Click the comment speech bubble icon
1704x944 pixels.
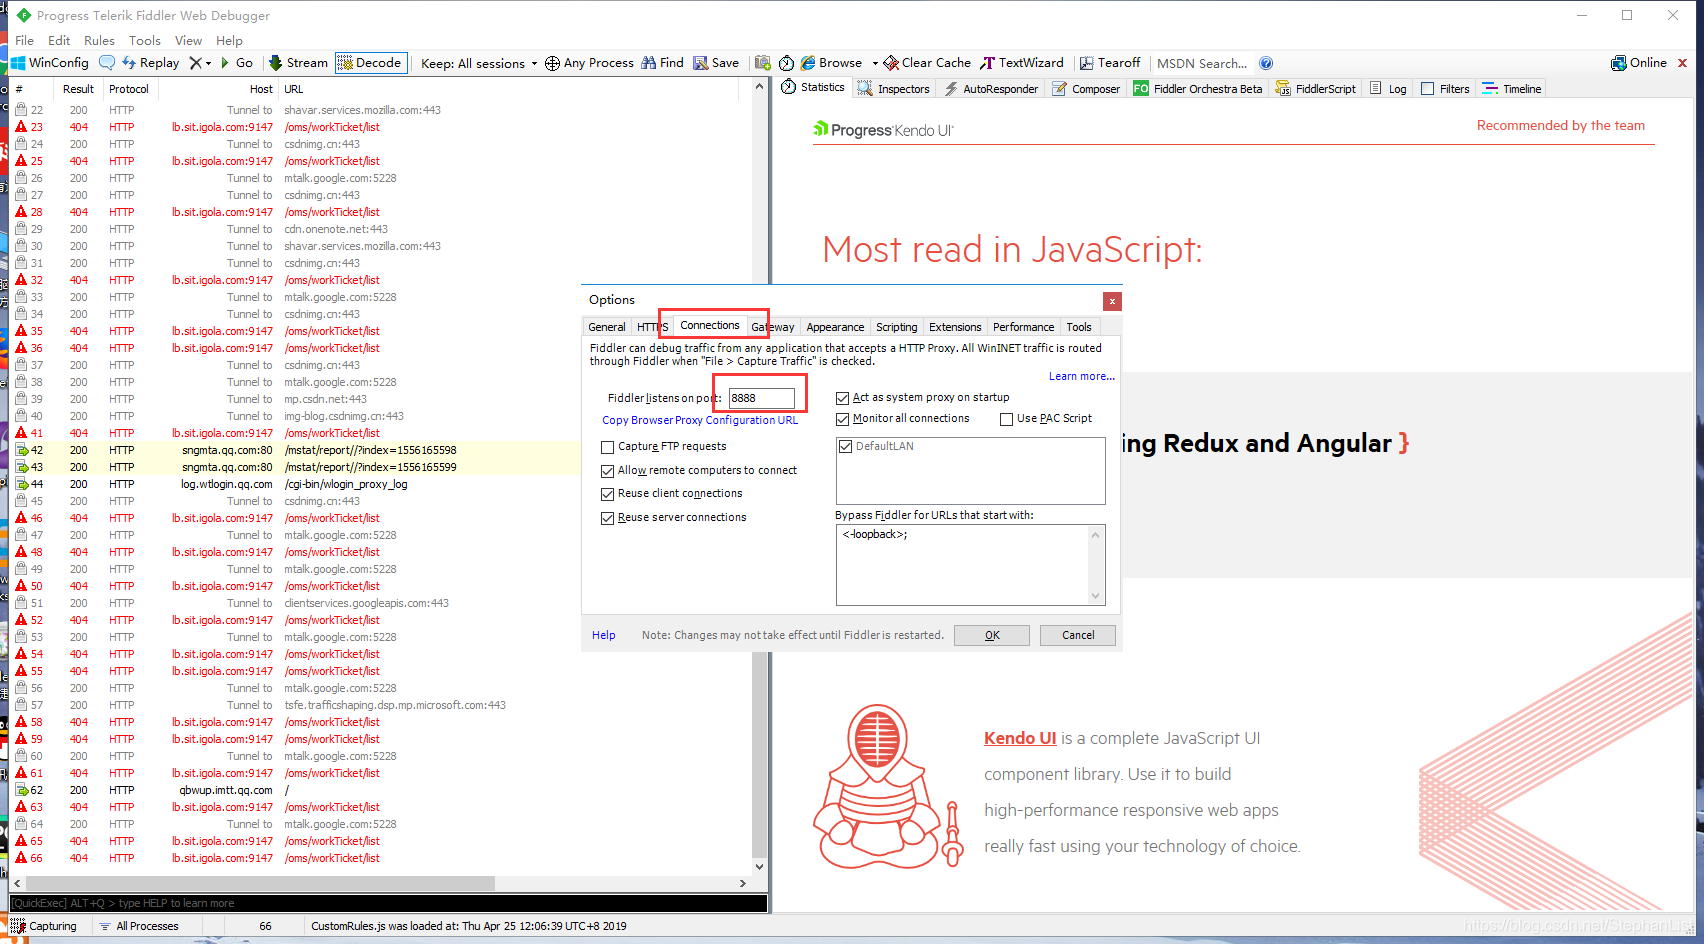coord(107,62)
